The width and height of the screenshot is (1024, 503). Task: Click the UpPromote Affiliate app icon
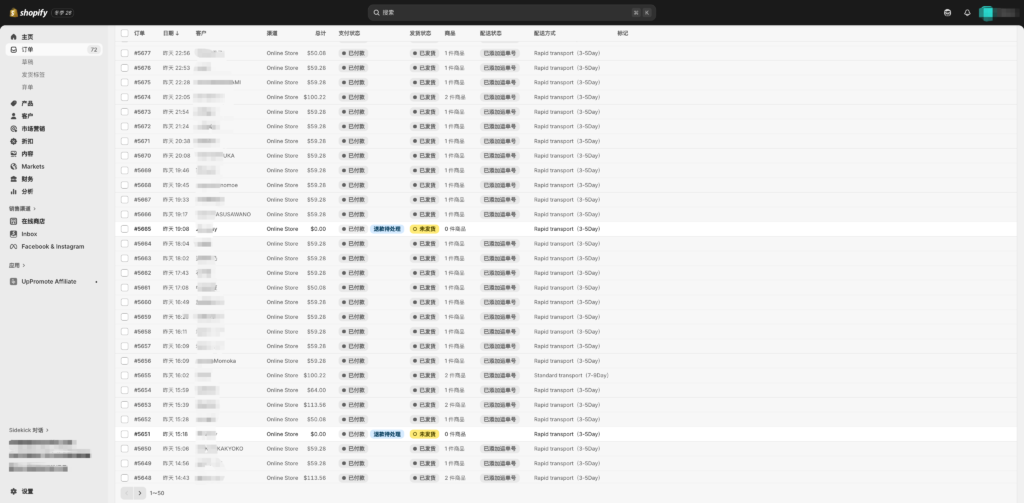tap(14, 282)
